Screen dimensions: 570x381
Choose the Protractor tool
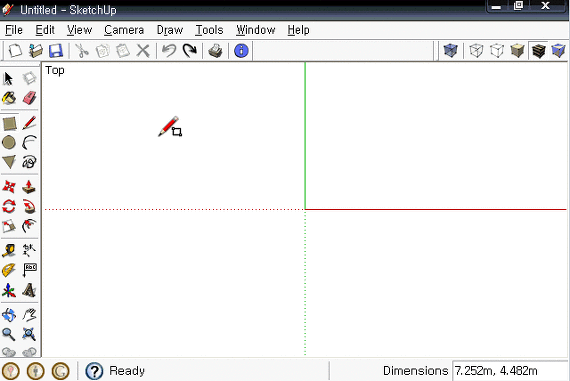pyautogui.click(x=9, y=270)
